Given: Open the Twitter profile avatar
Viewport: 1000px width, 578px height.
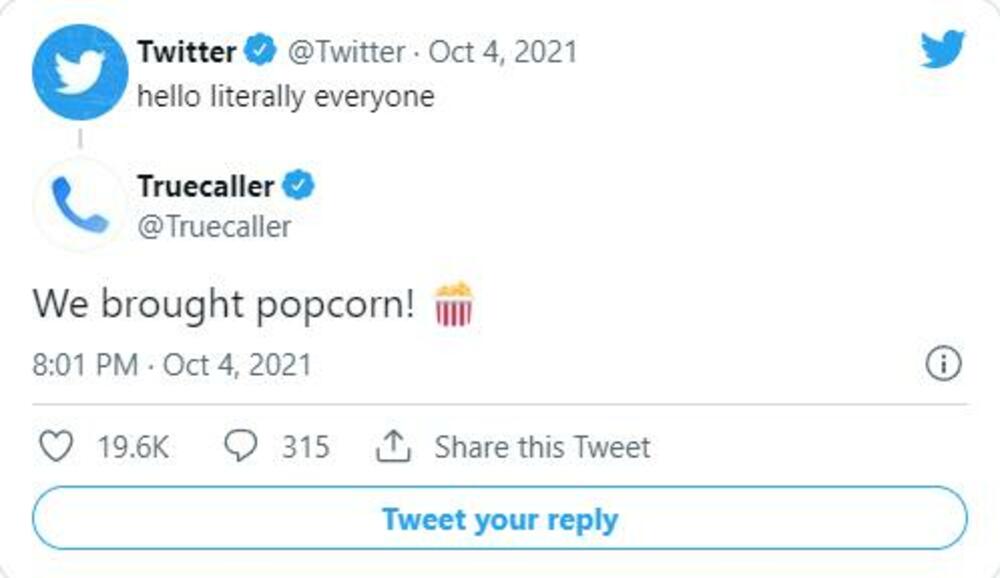Looking at the screenshot, I should click(x=79, y=72).
